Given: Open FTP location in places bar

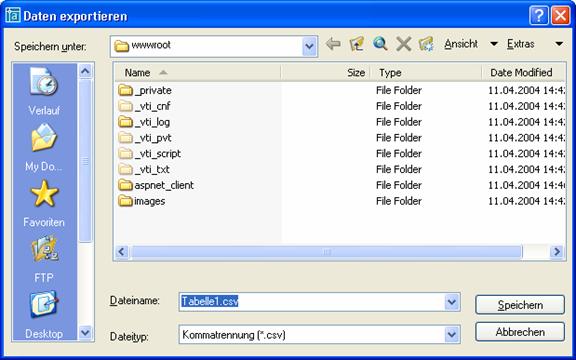Looking at the screenshot, I should coord(44,259).
